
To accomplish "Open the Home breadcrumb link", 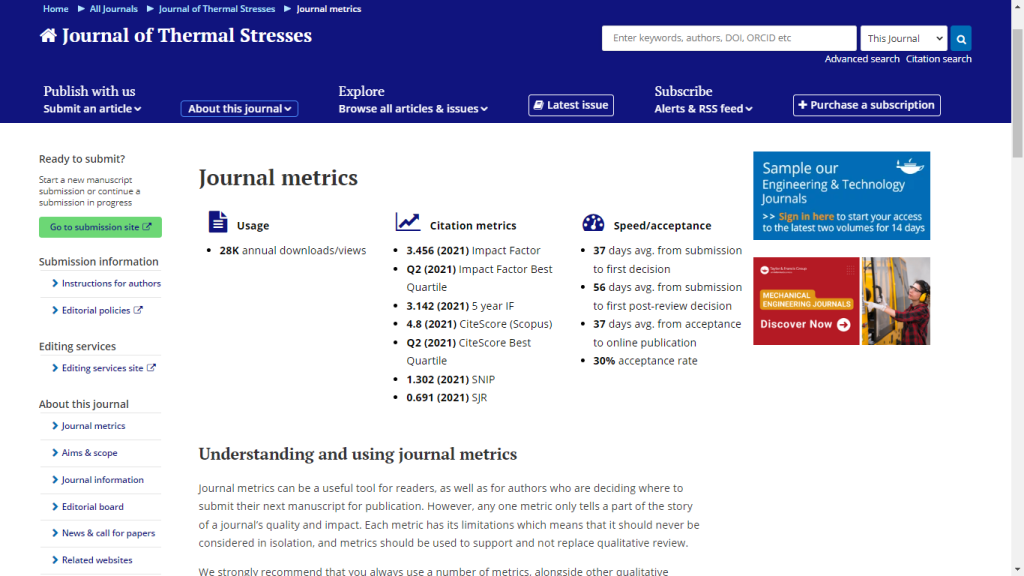I will coord(56,8).
